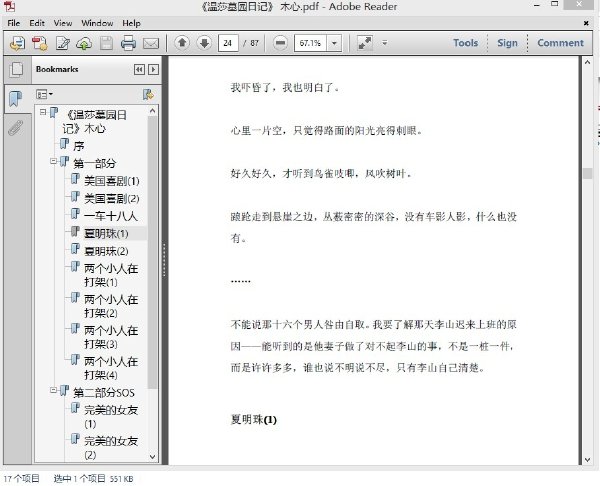Screen dimensions: 600x486
Task: Print the document using printer icon
Action: pos(128,43)
